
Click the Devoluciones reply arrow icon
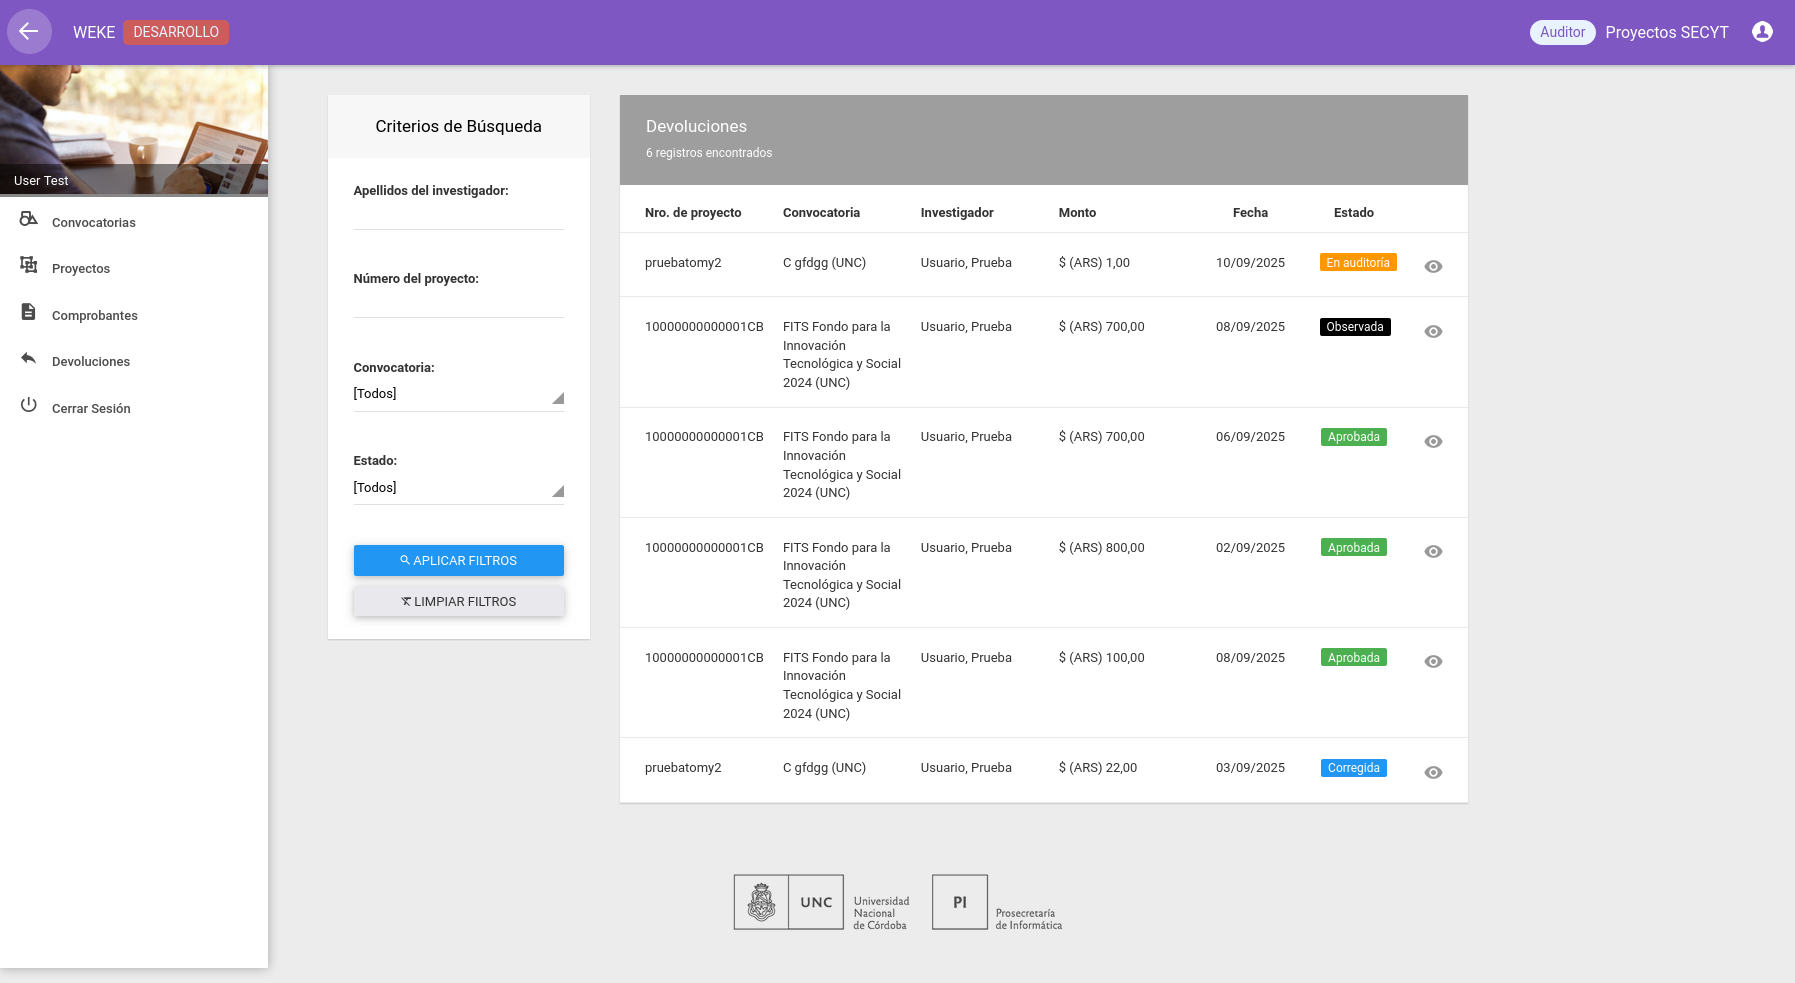29,358
